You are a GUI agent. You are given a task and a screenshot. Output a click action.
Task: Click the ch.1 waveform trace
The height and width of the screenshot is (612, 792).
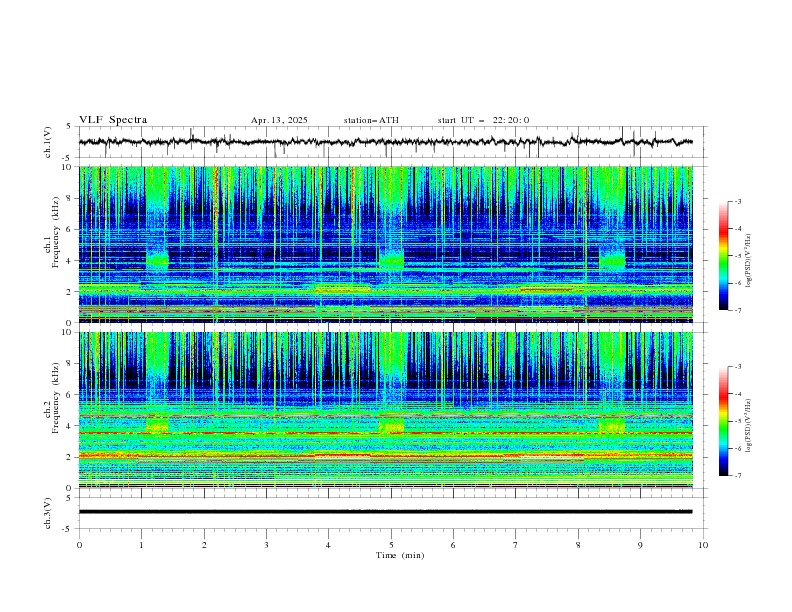tap(385, 142)
